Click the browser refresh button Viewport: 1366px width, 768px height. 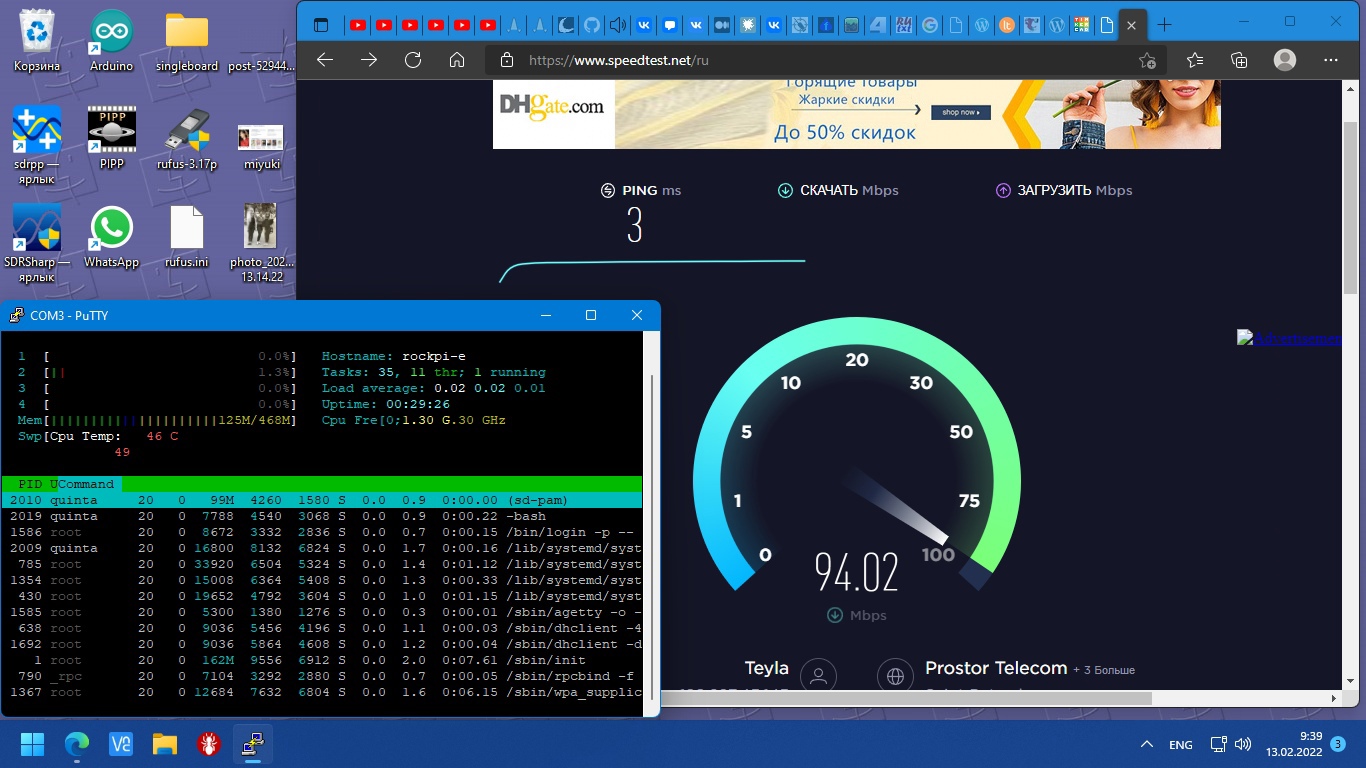(413, 60)
